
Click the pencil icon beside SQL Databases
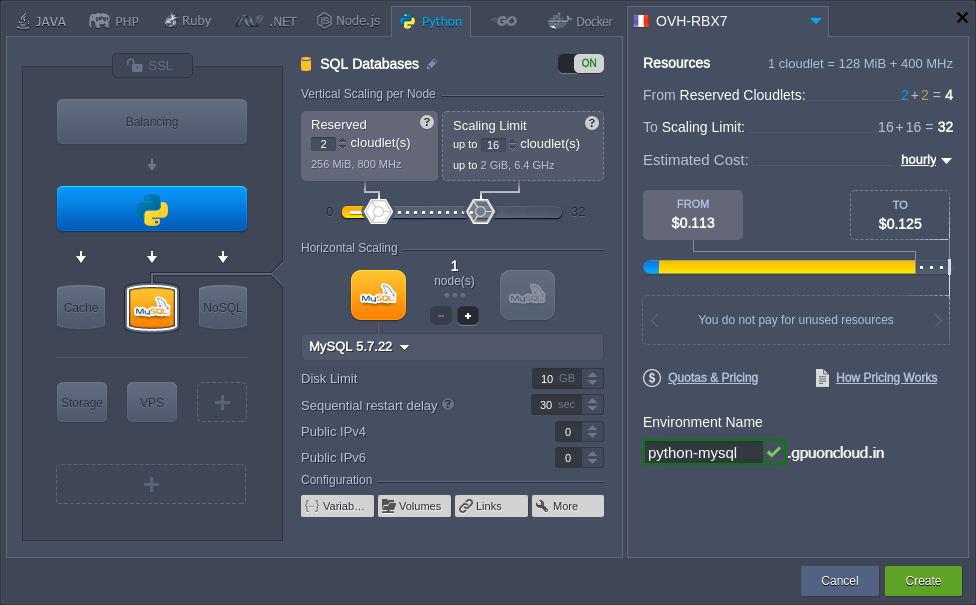(432, 65)
